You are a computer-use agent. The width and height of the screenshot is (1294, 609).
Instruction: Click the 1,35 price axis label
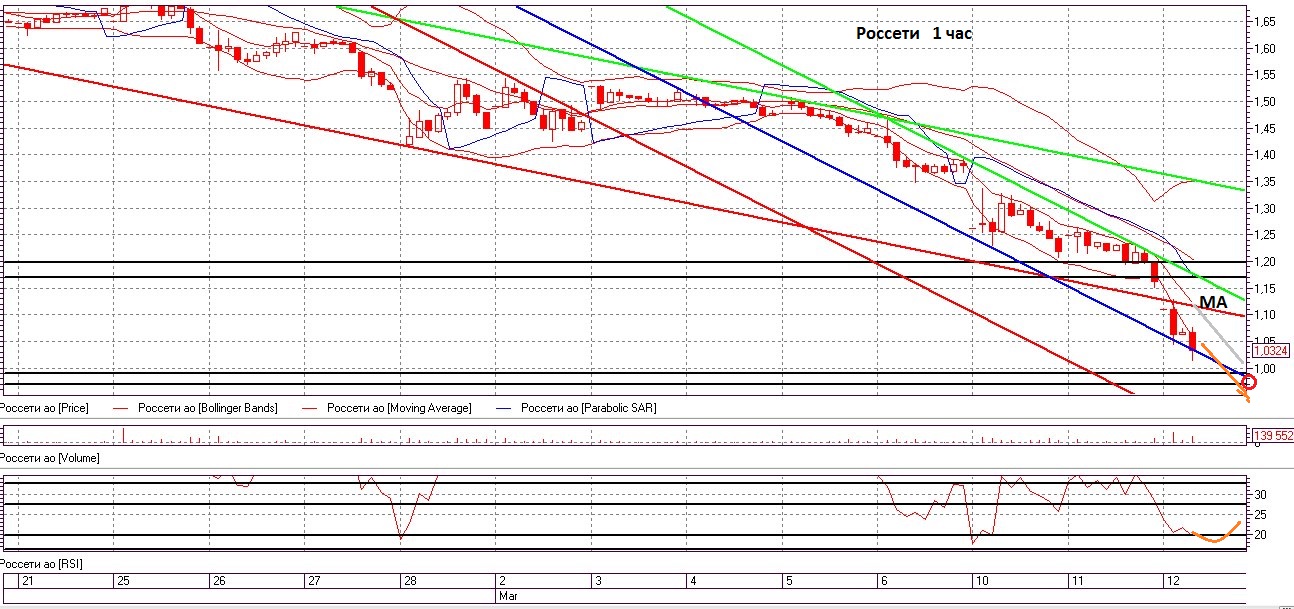click(1263, 182)
